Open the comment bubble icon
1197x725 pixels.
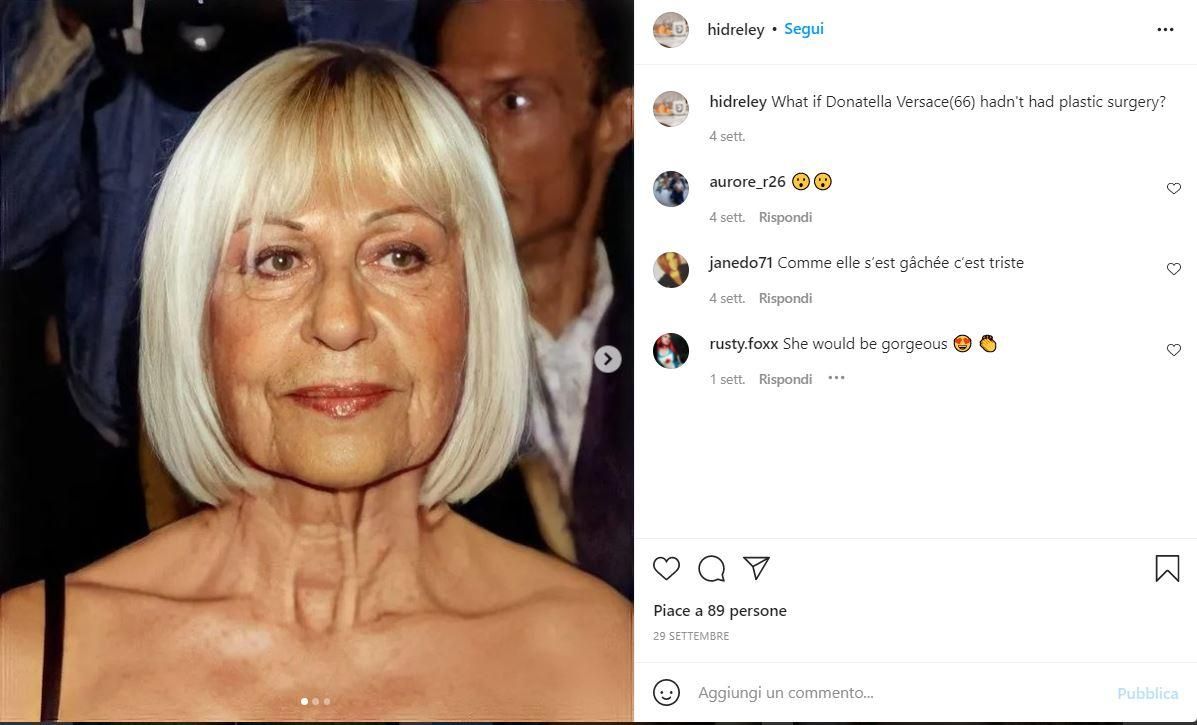click(711, 569)
